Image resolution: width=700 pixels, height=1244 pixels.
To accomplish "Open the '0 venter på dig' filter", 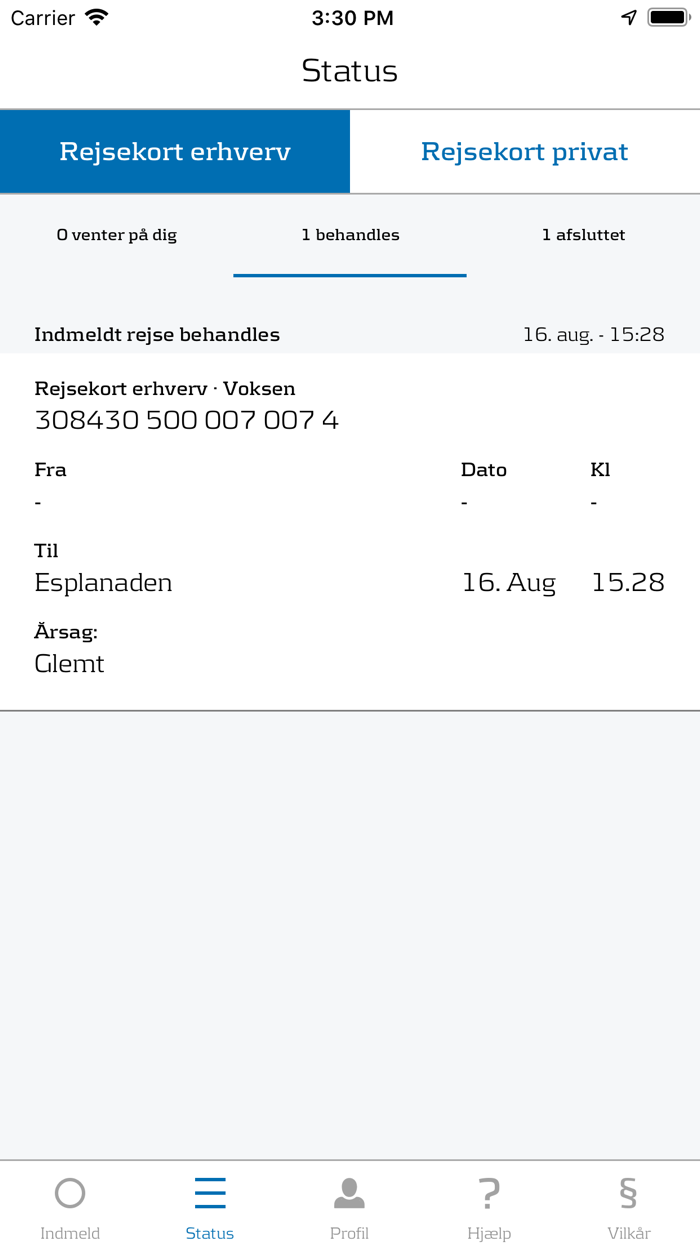I will click(117, 235).
